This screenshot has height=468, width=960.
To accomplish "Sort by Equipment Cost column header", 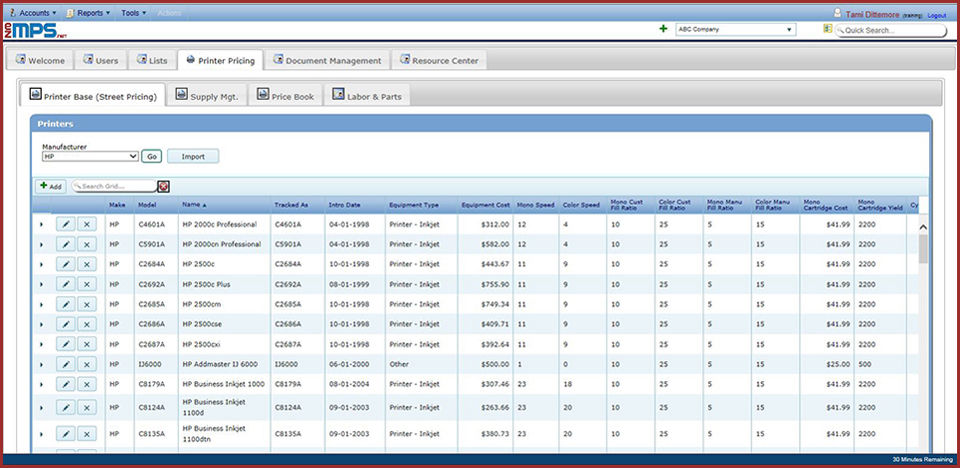I will (486, 205).
